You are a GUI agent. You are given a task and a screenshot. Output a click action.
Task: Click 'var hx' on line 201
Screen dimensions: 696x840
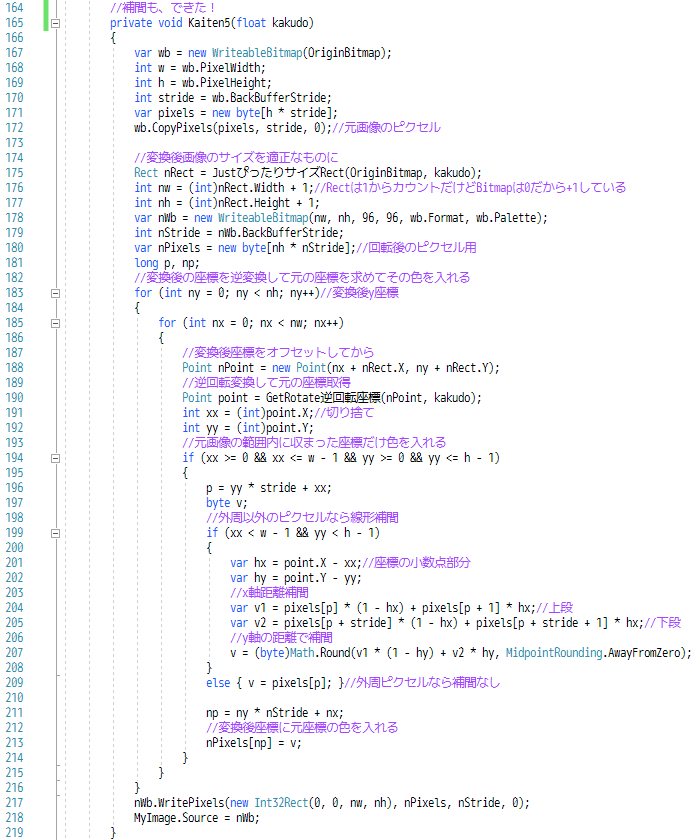[x=248, y=563]
